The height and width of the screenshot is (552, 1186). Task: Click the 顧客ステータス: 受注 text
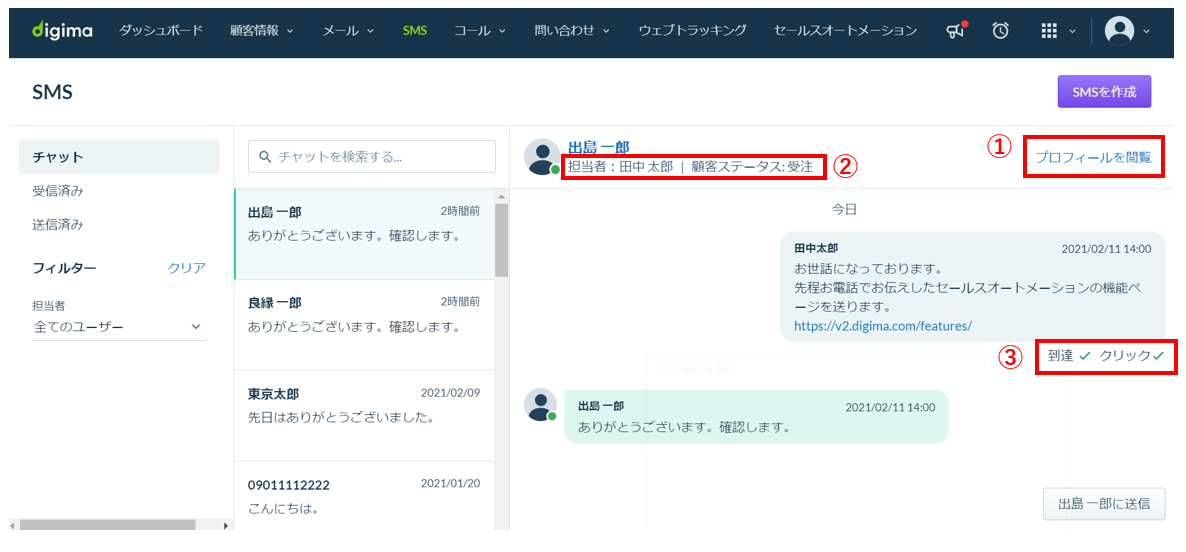click(x=752, y=167)
